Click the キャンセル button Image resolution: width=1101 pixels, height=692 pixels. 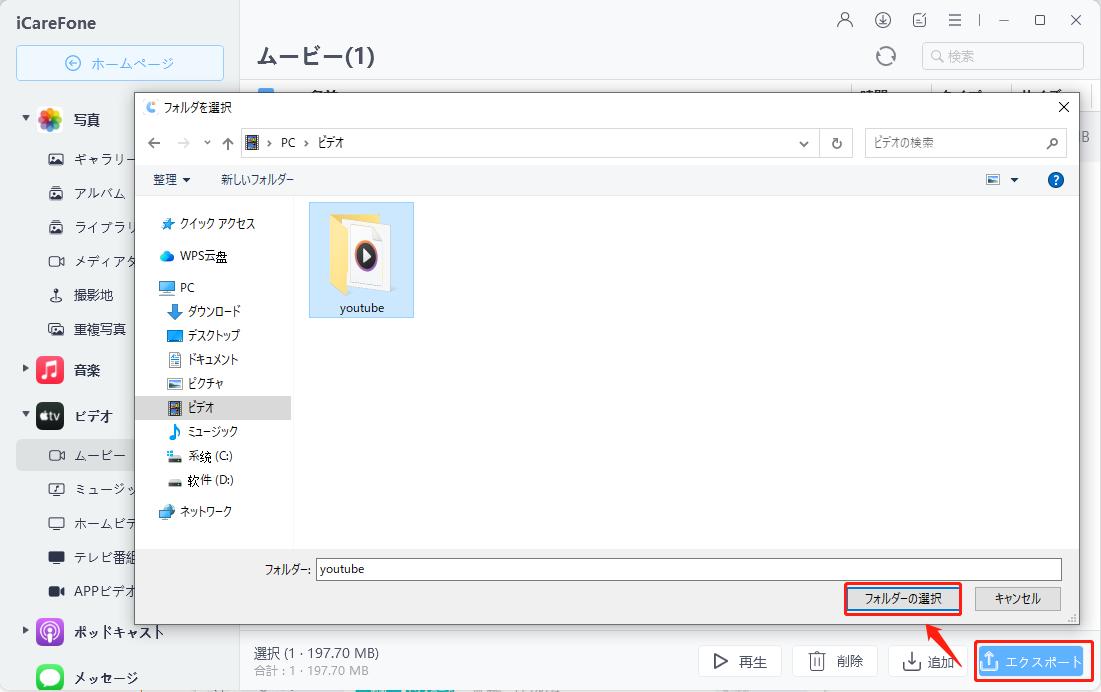1017,599
